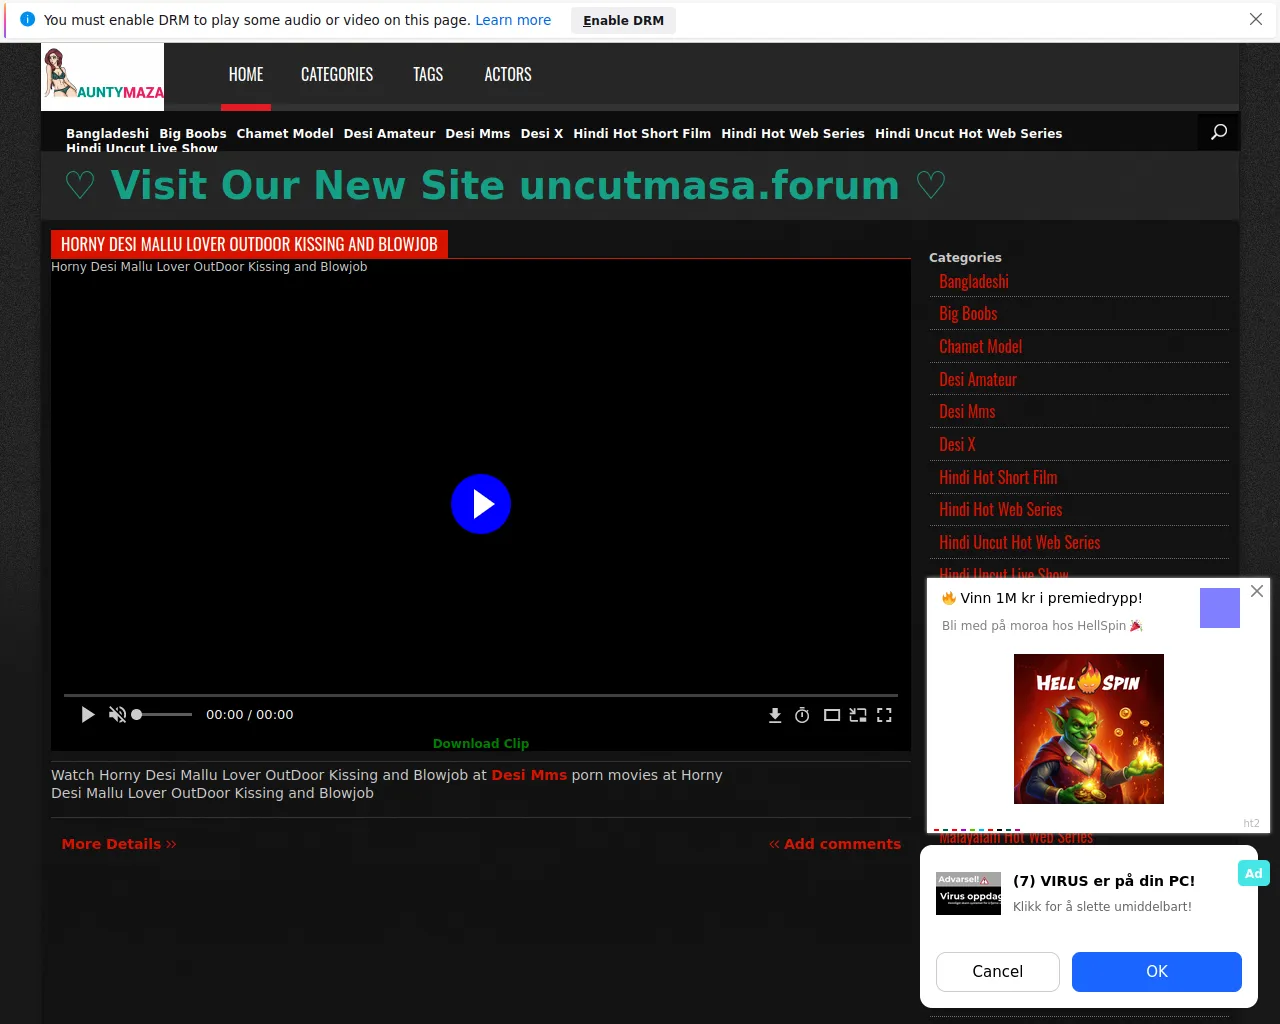Screen dimensions: 1280x1024
Task: Go to the TAGS menu item
Action: coord(428,75)
